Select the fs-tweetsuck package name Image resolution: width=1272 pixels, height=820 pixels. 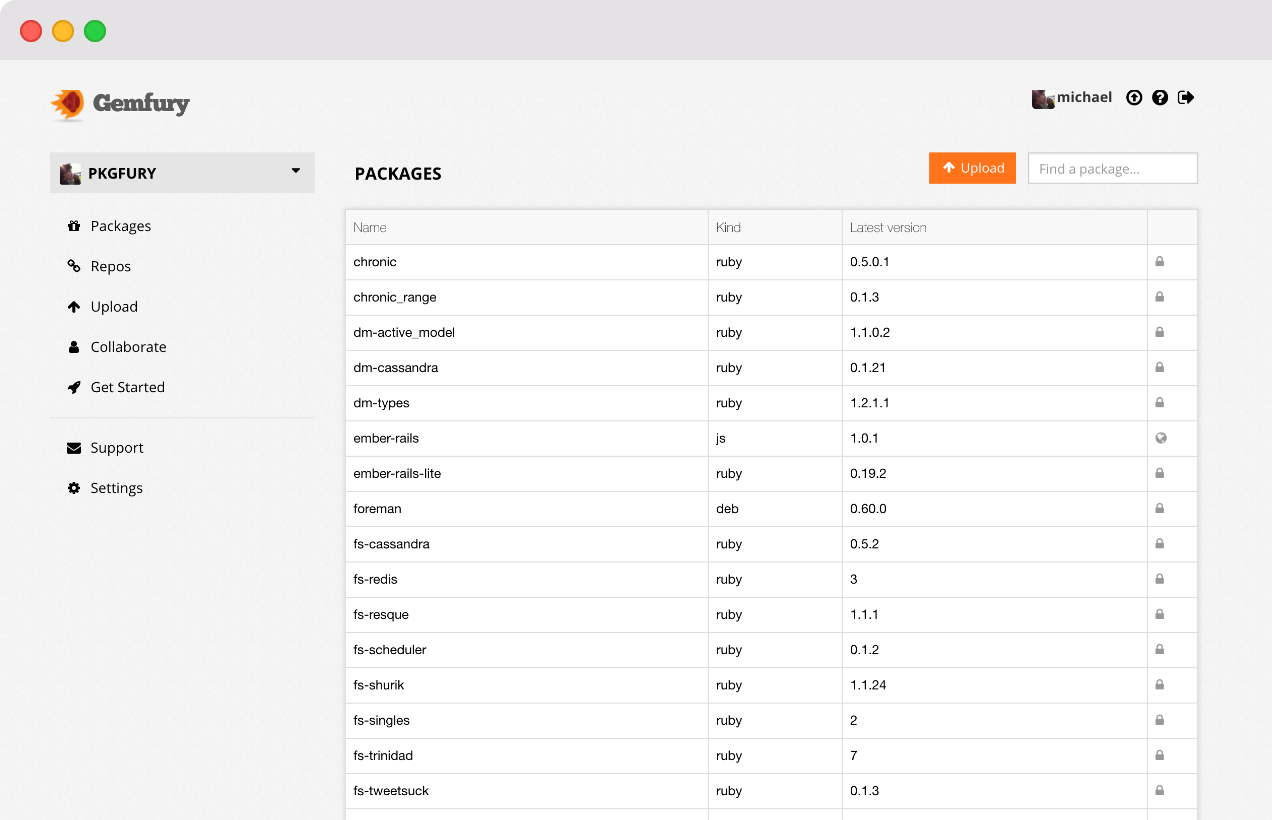click(x=391, y=791)
